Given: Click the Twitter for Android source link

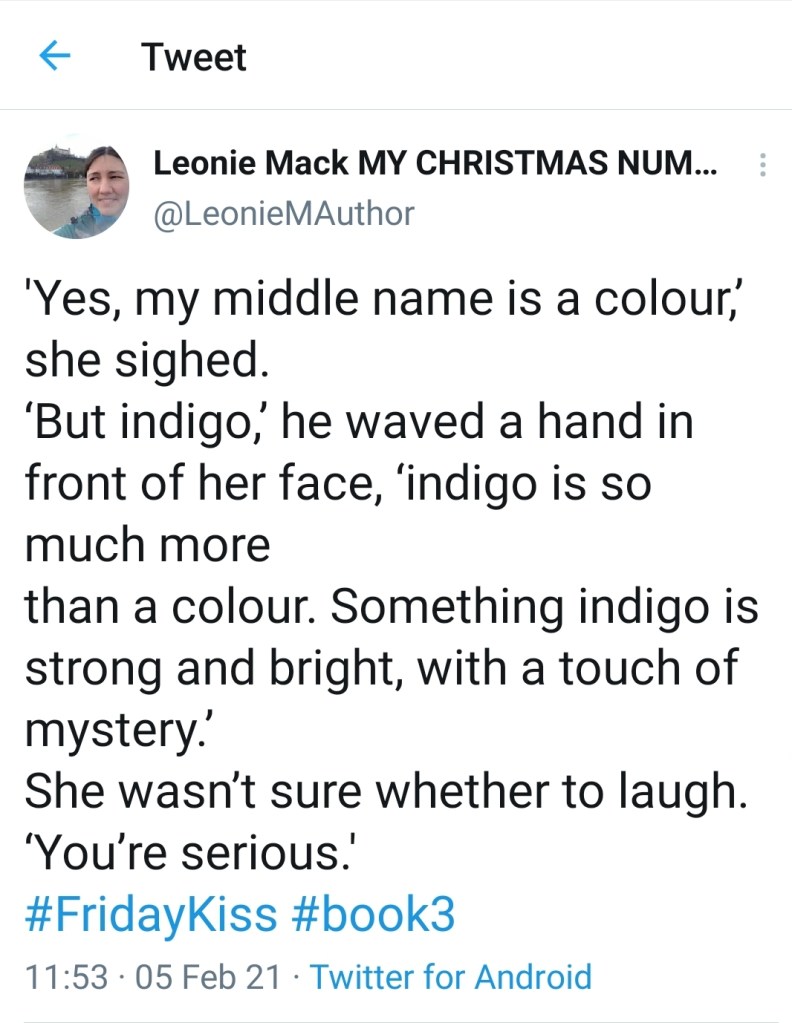Looking at the screenshot, I should pos(451,976).
